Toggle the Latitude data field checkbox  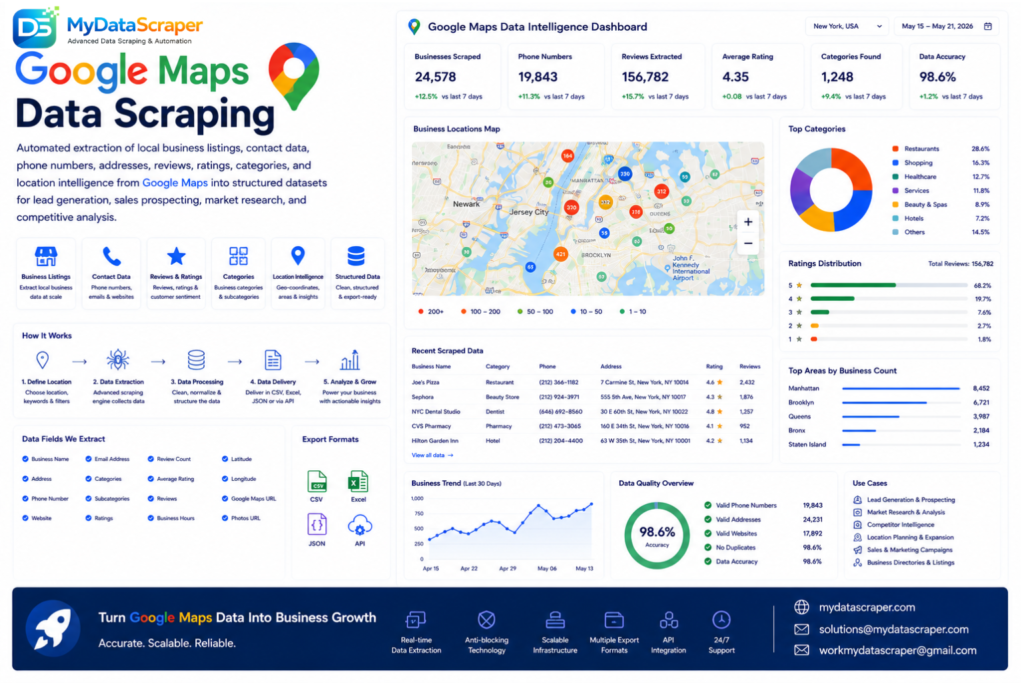click(225, 459)
